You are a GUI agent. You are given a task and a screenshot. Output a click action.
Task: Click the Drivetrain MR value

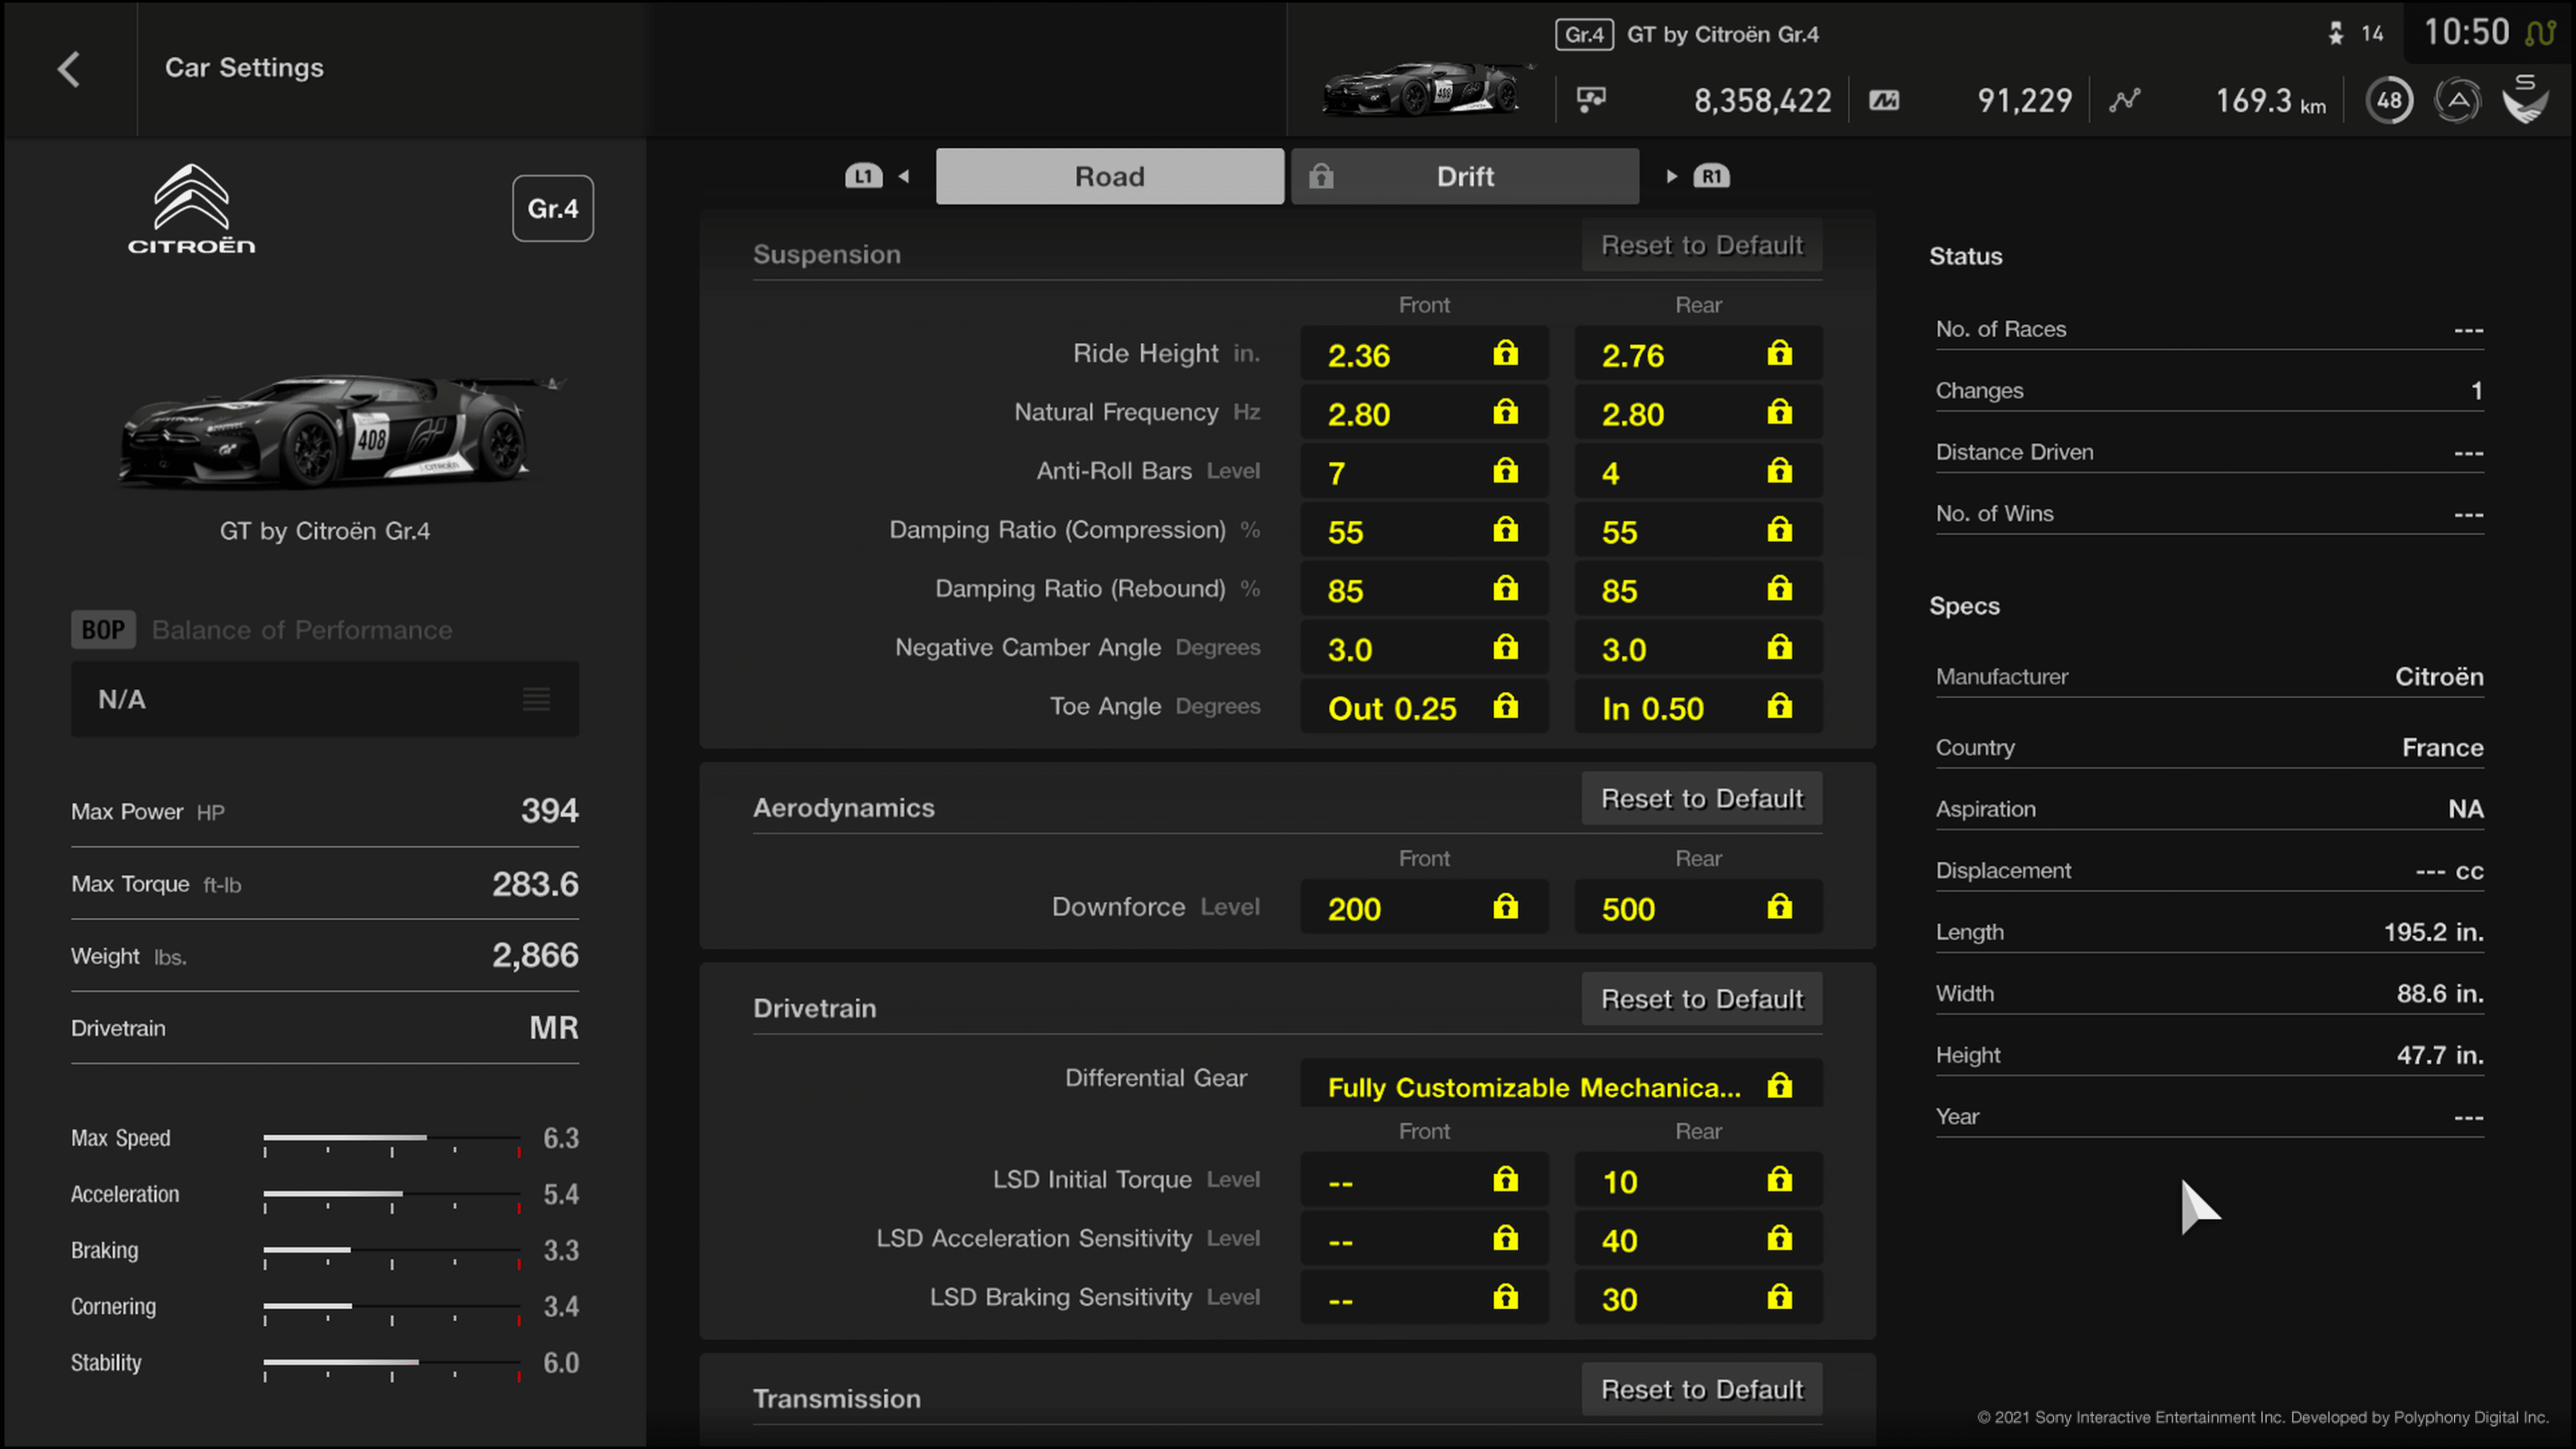pos(553,1027)
